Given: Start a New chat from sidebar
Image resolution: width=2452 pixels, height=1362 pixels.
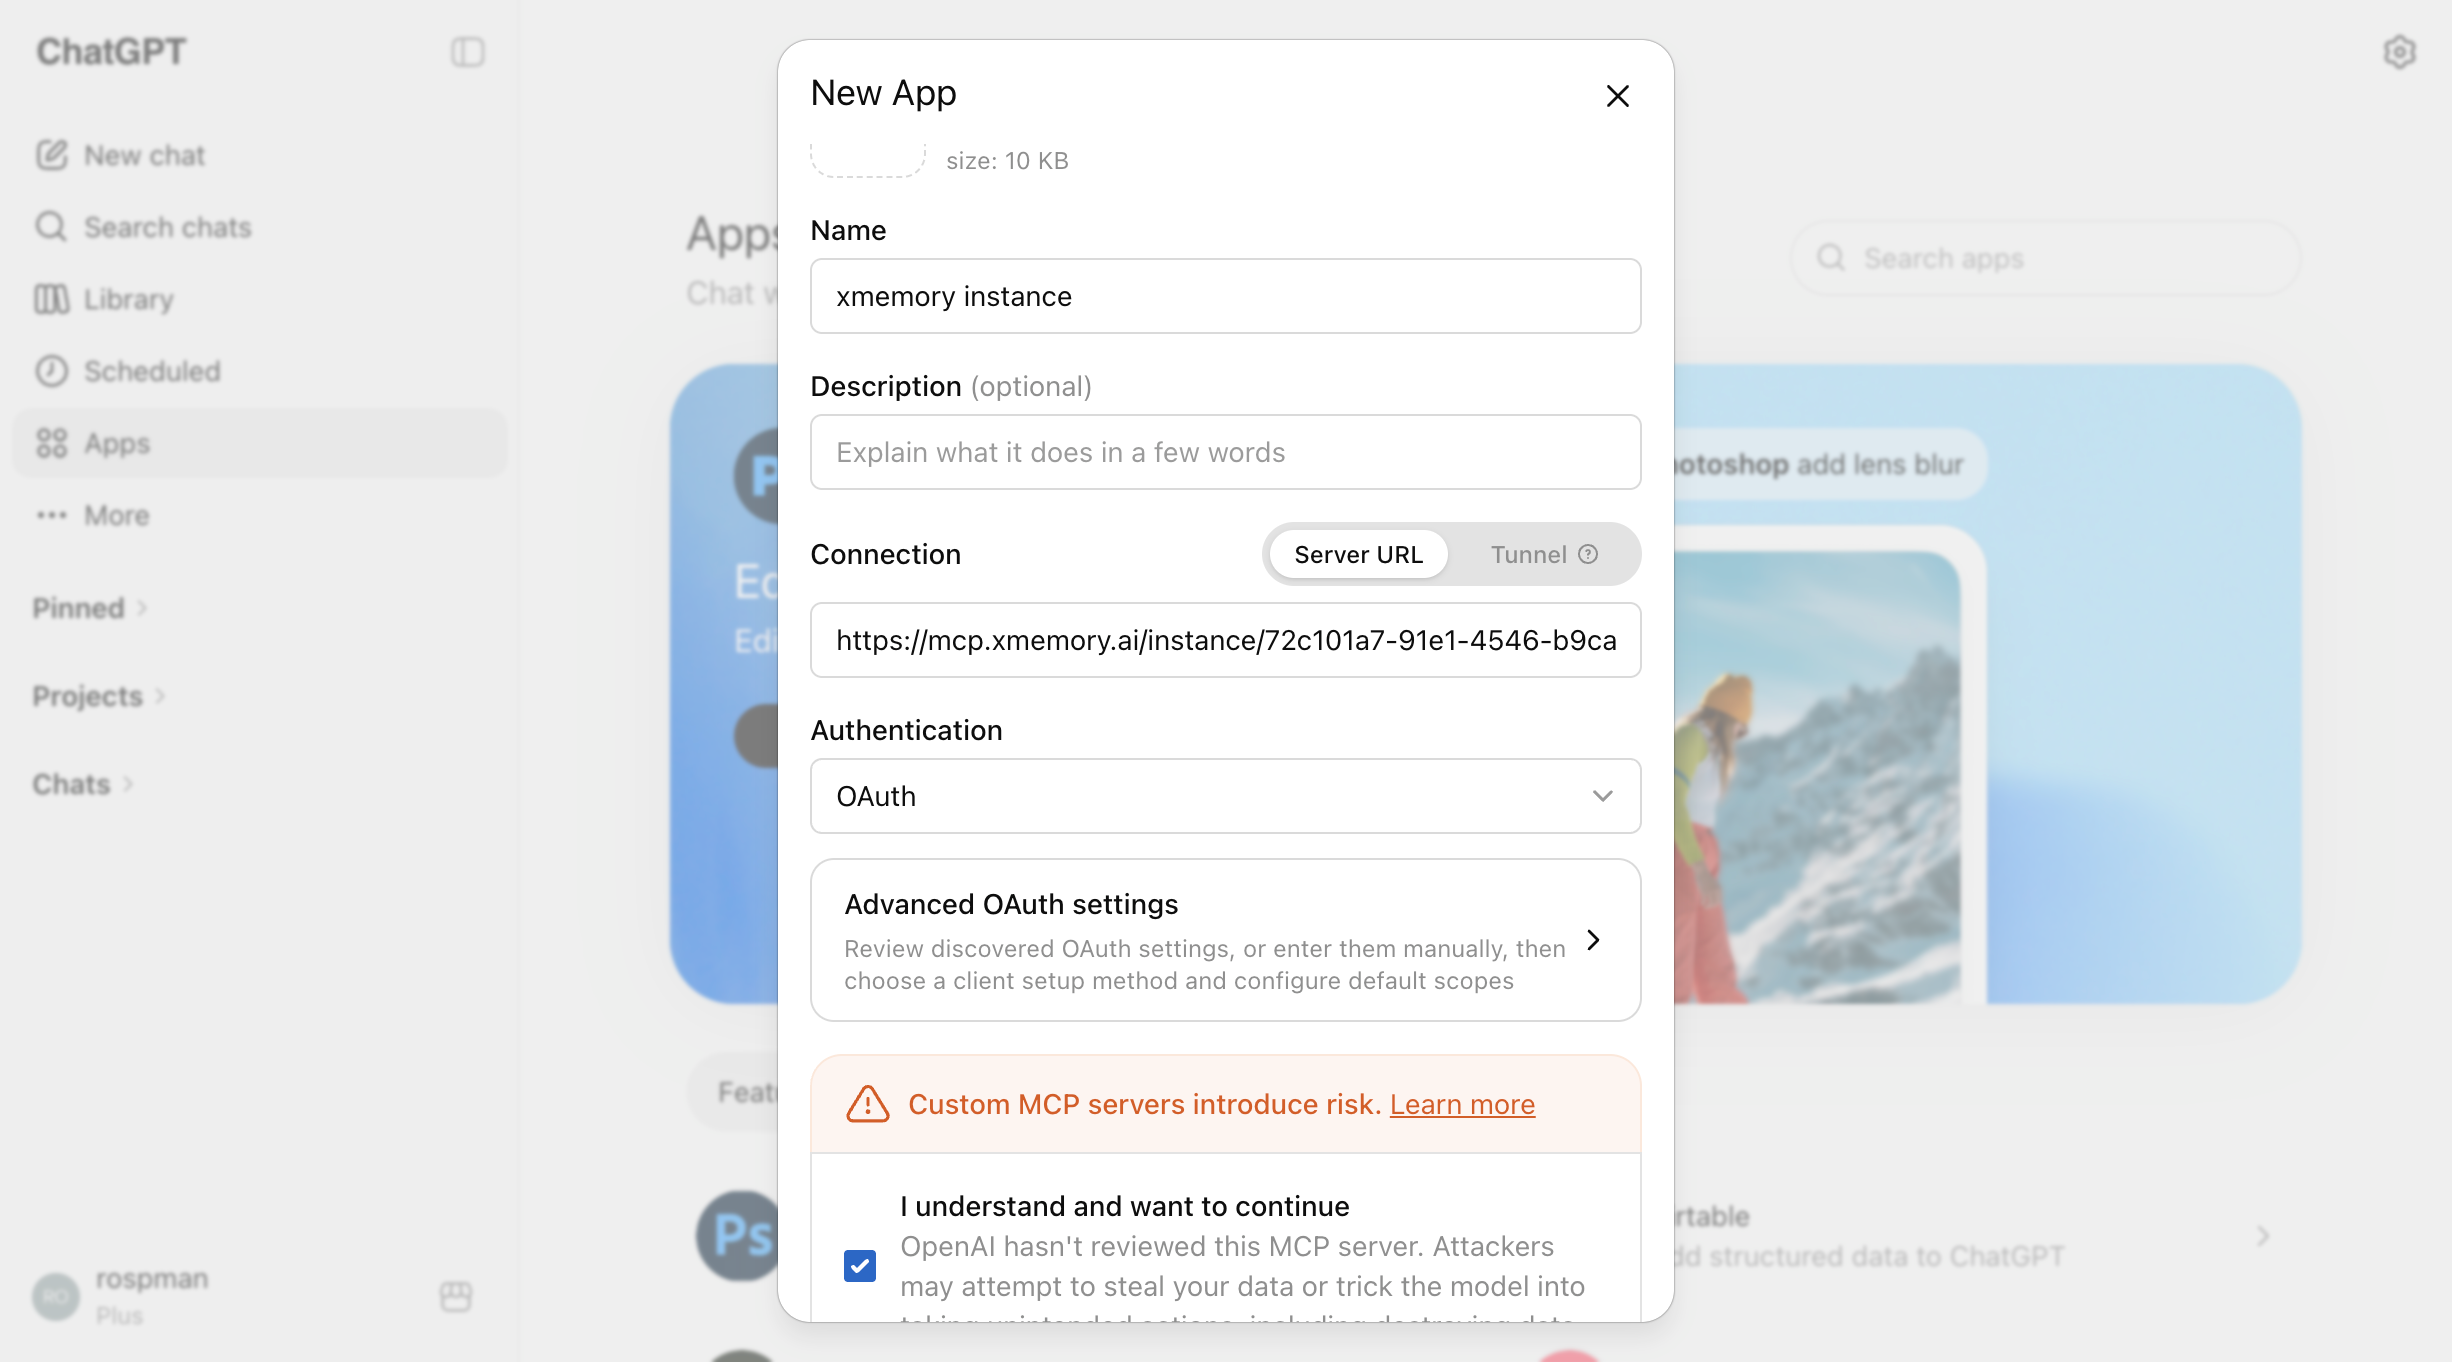Looking at the screenshot, I should coord(259,155).
